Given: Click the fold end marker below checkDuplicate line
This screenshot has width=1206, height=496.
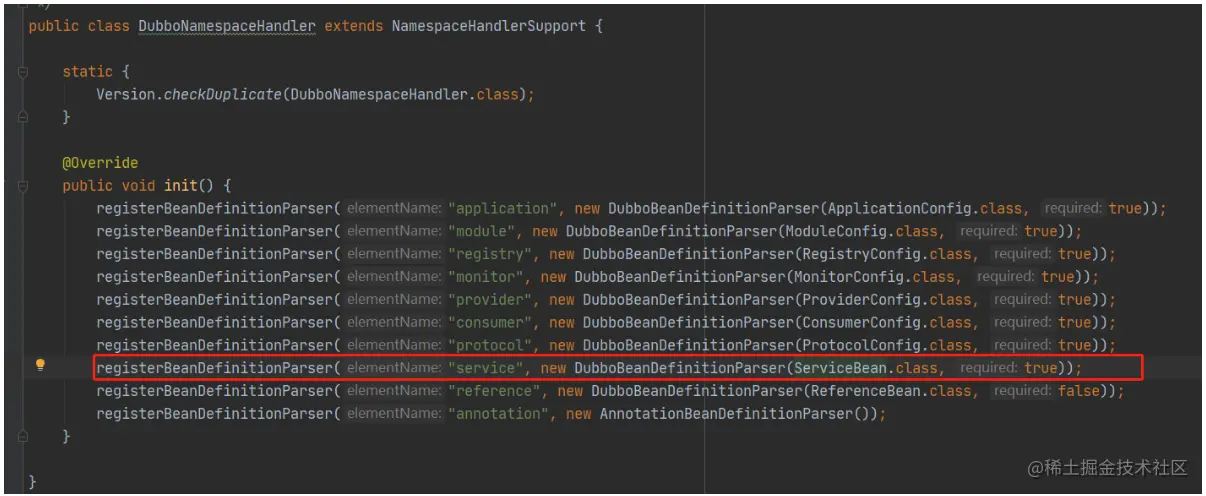Looking at the screenshot, I should click(22, 117).
